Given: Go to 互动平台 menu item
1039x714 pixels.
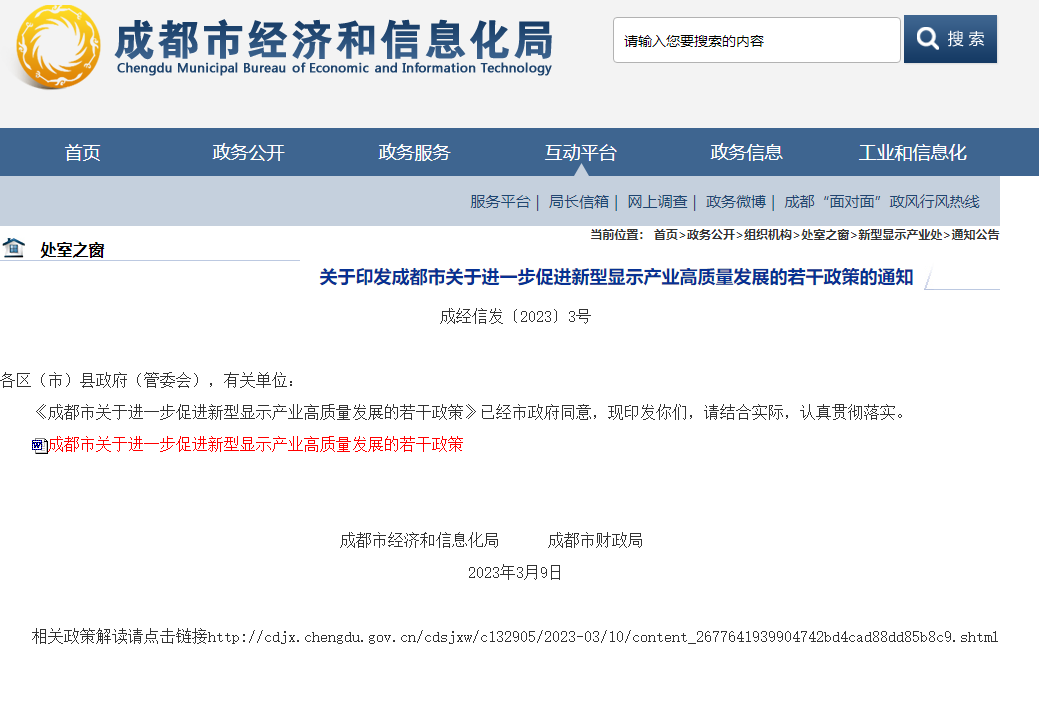Looking at the screenshot, I should (x=581, y=153).
